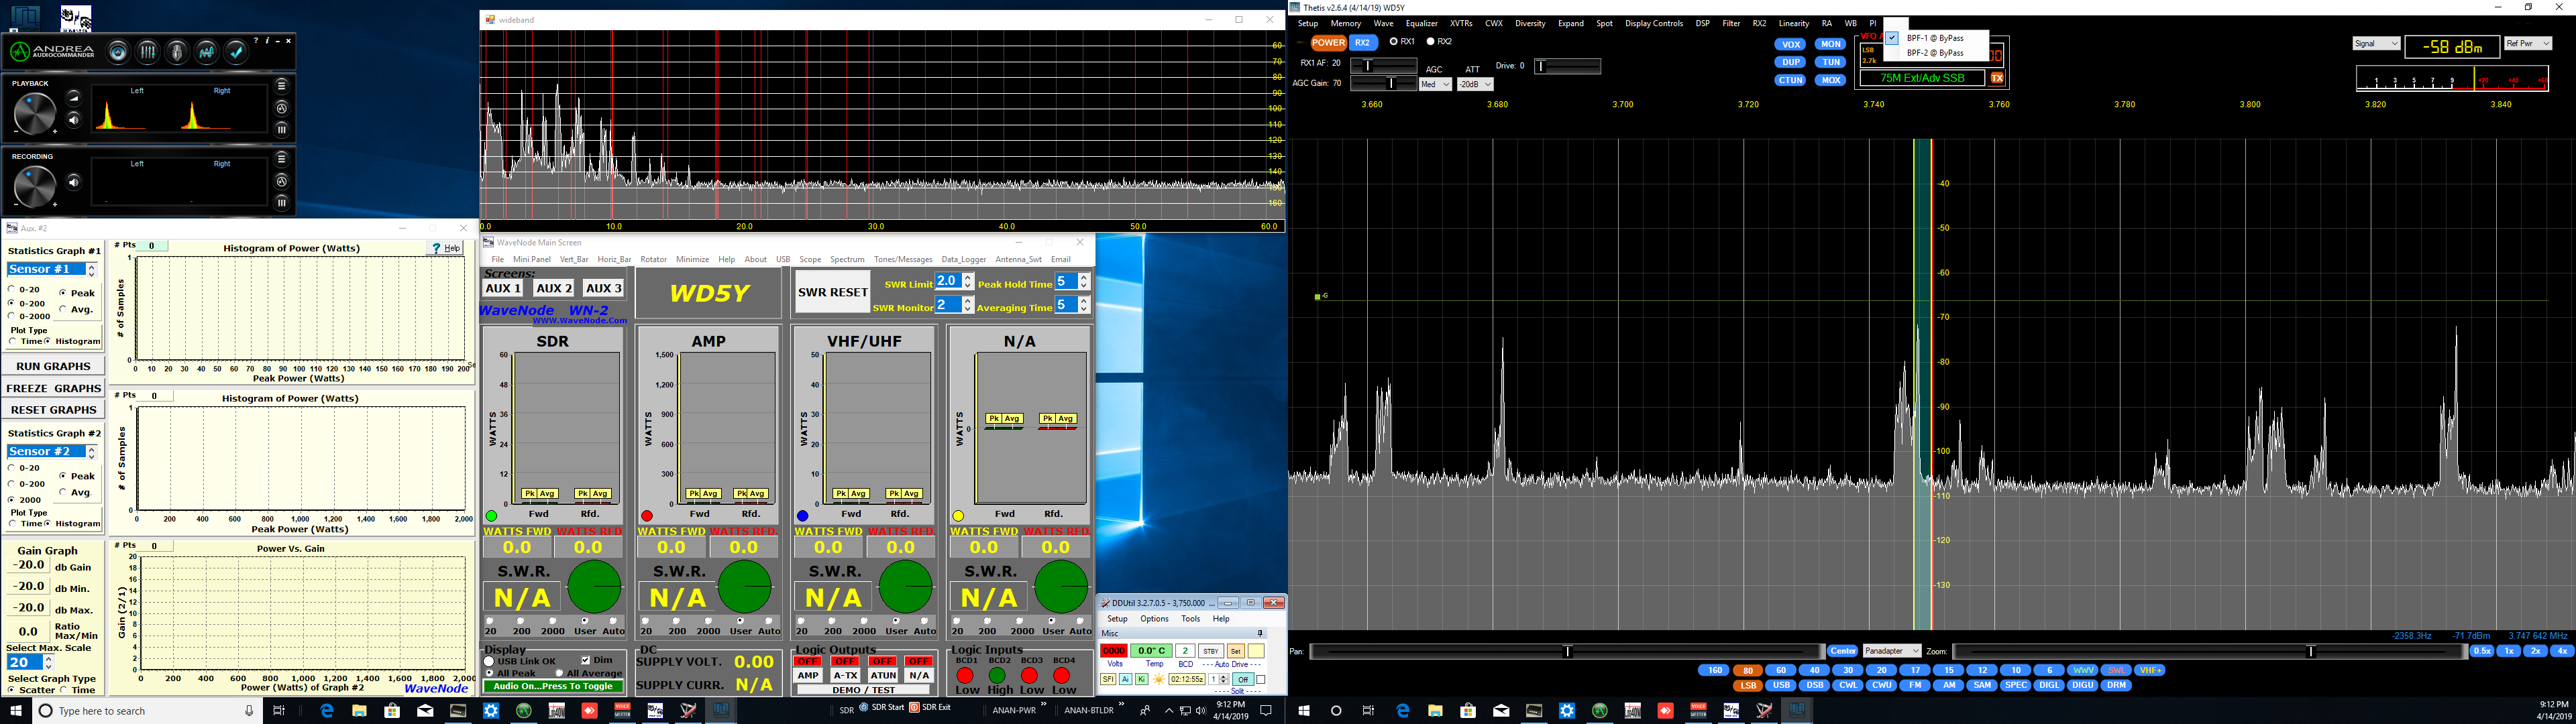Image resolution: width=2576 pixels, height=724 pixels.
Task: Click the 75M Ext/Adv SSB band text field
Action: pos(1922,78)
